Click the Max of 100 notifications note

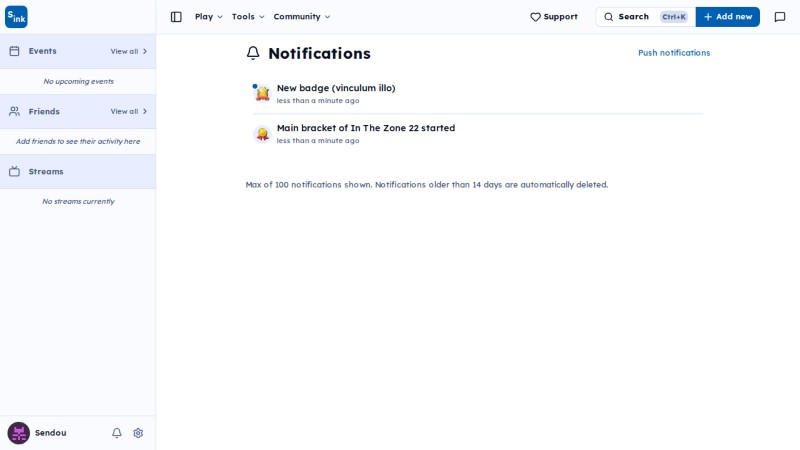point(427,185)
